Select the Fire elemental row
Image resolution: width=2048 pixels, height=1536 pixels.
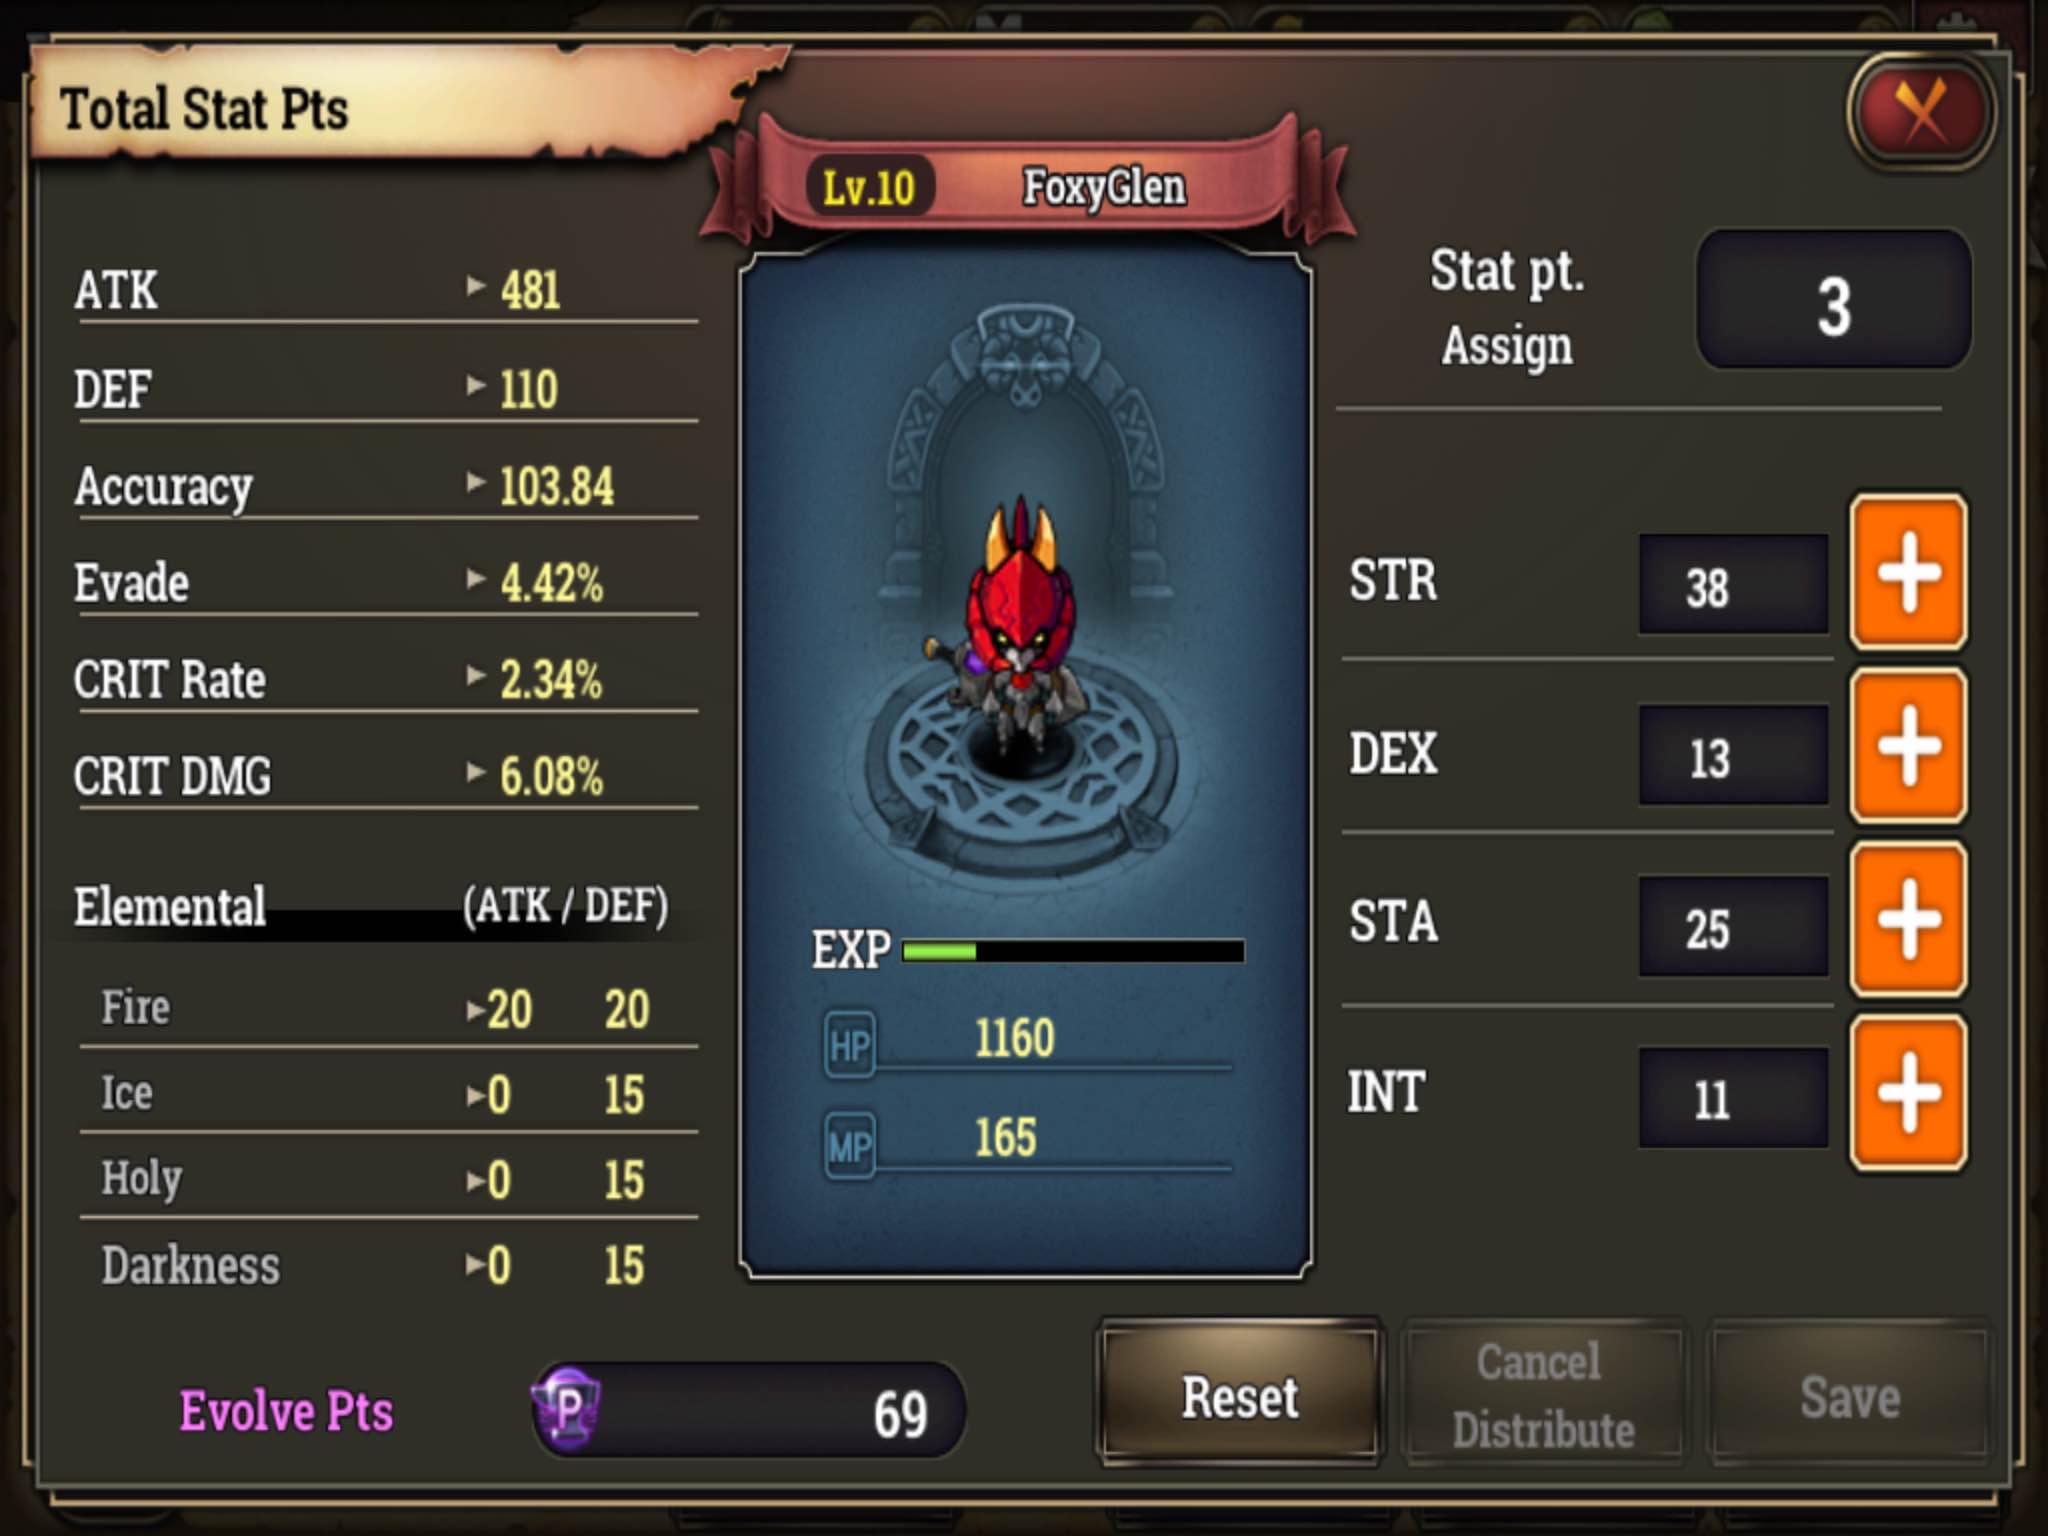click(388, 1008)
